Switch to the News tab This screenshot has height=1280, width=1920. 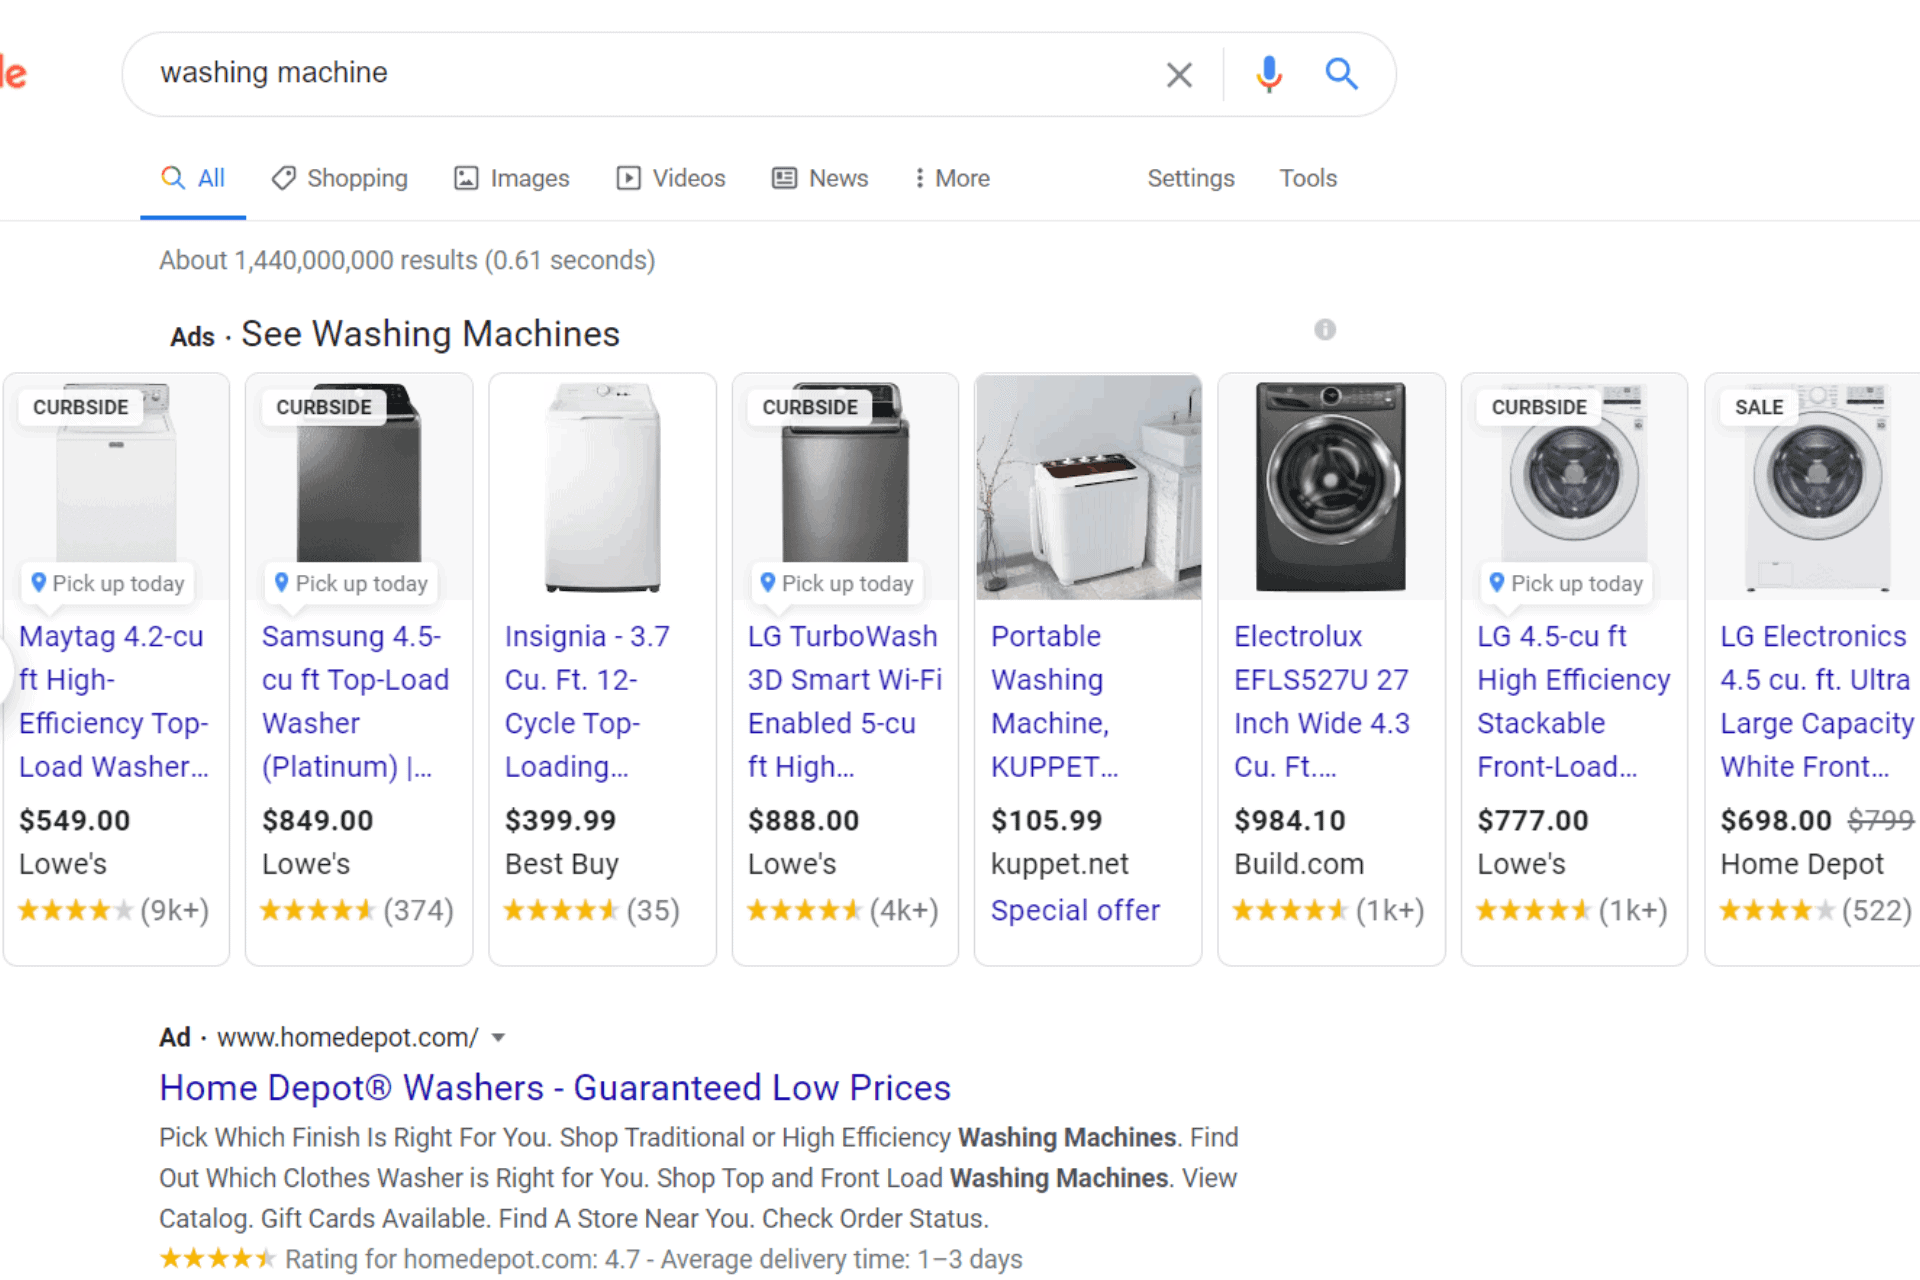coord(820,178)
